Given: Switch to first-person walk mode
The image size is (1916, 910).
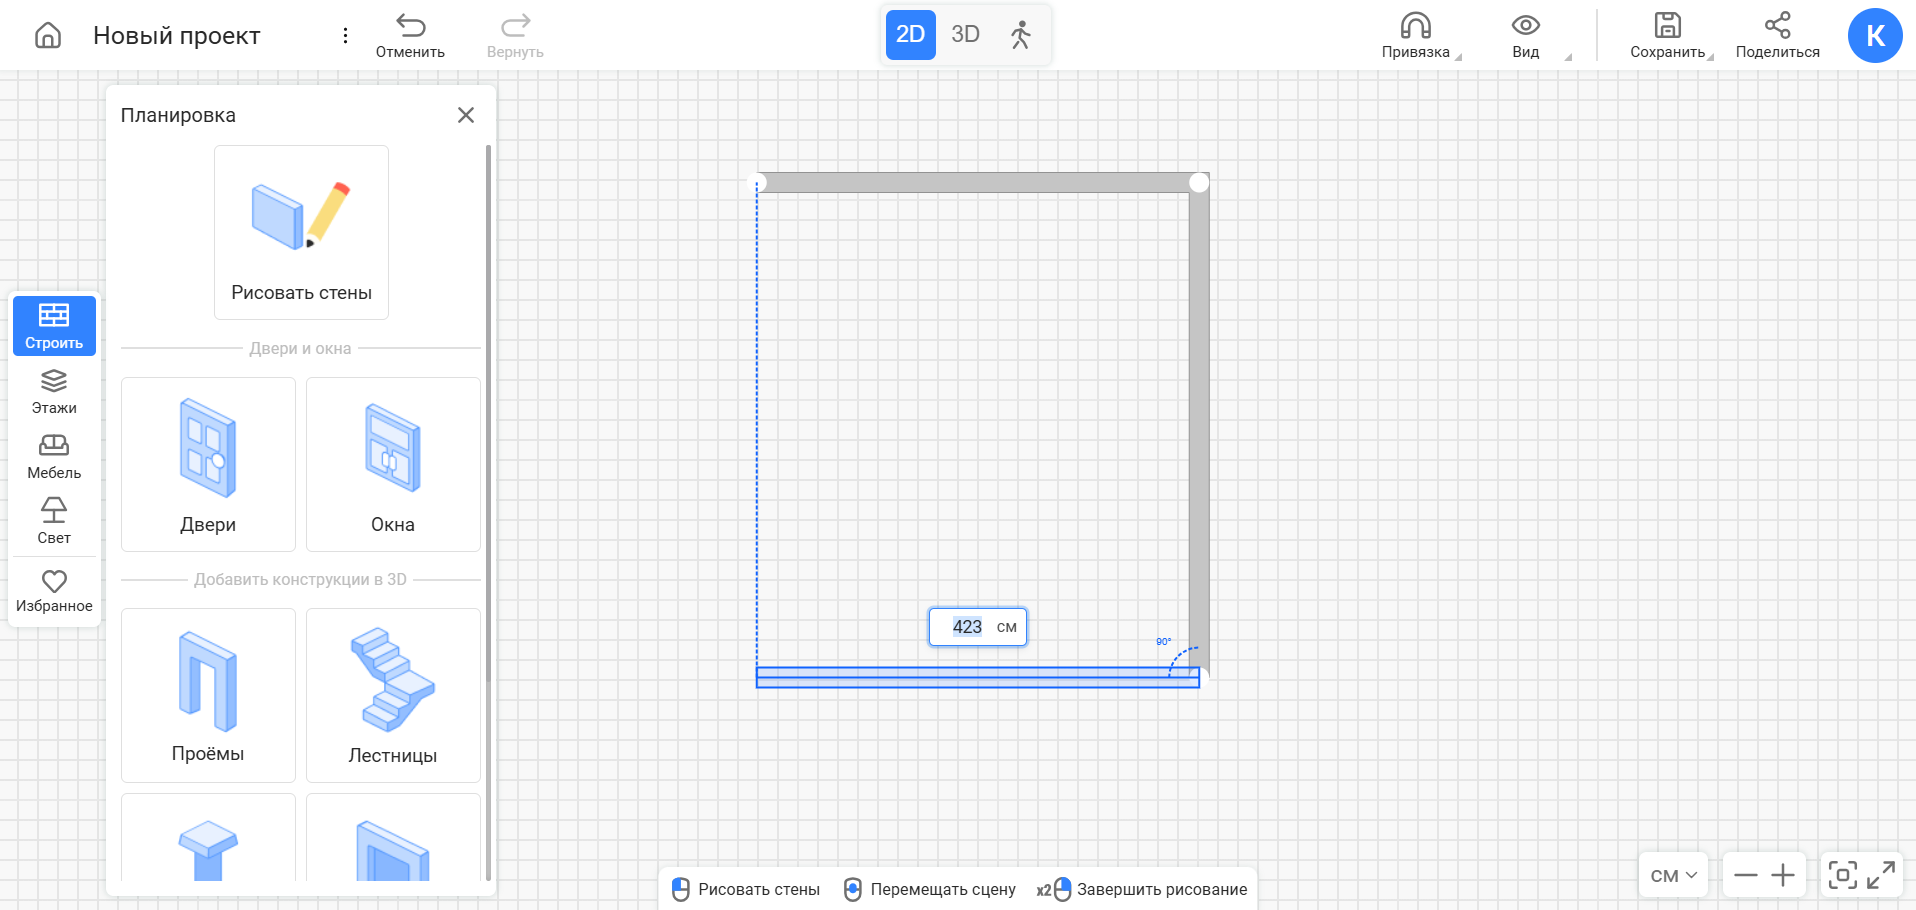Looking at the screenshot, I should click(1020, 35).
